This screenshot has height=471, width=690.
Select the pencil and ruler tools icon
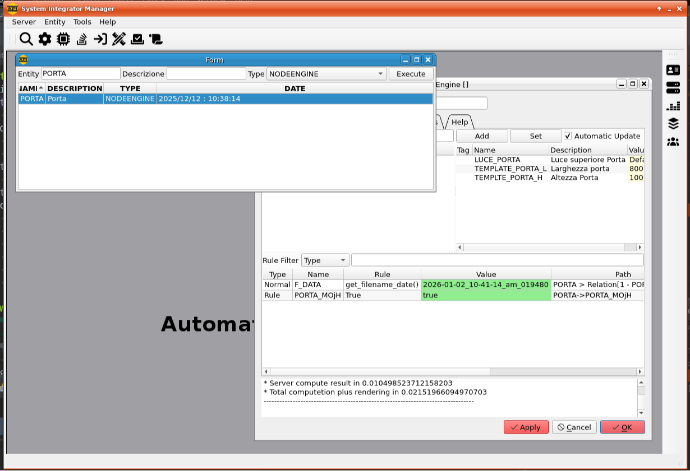118,39
